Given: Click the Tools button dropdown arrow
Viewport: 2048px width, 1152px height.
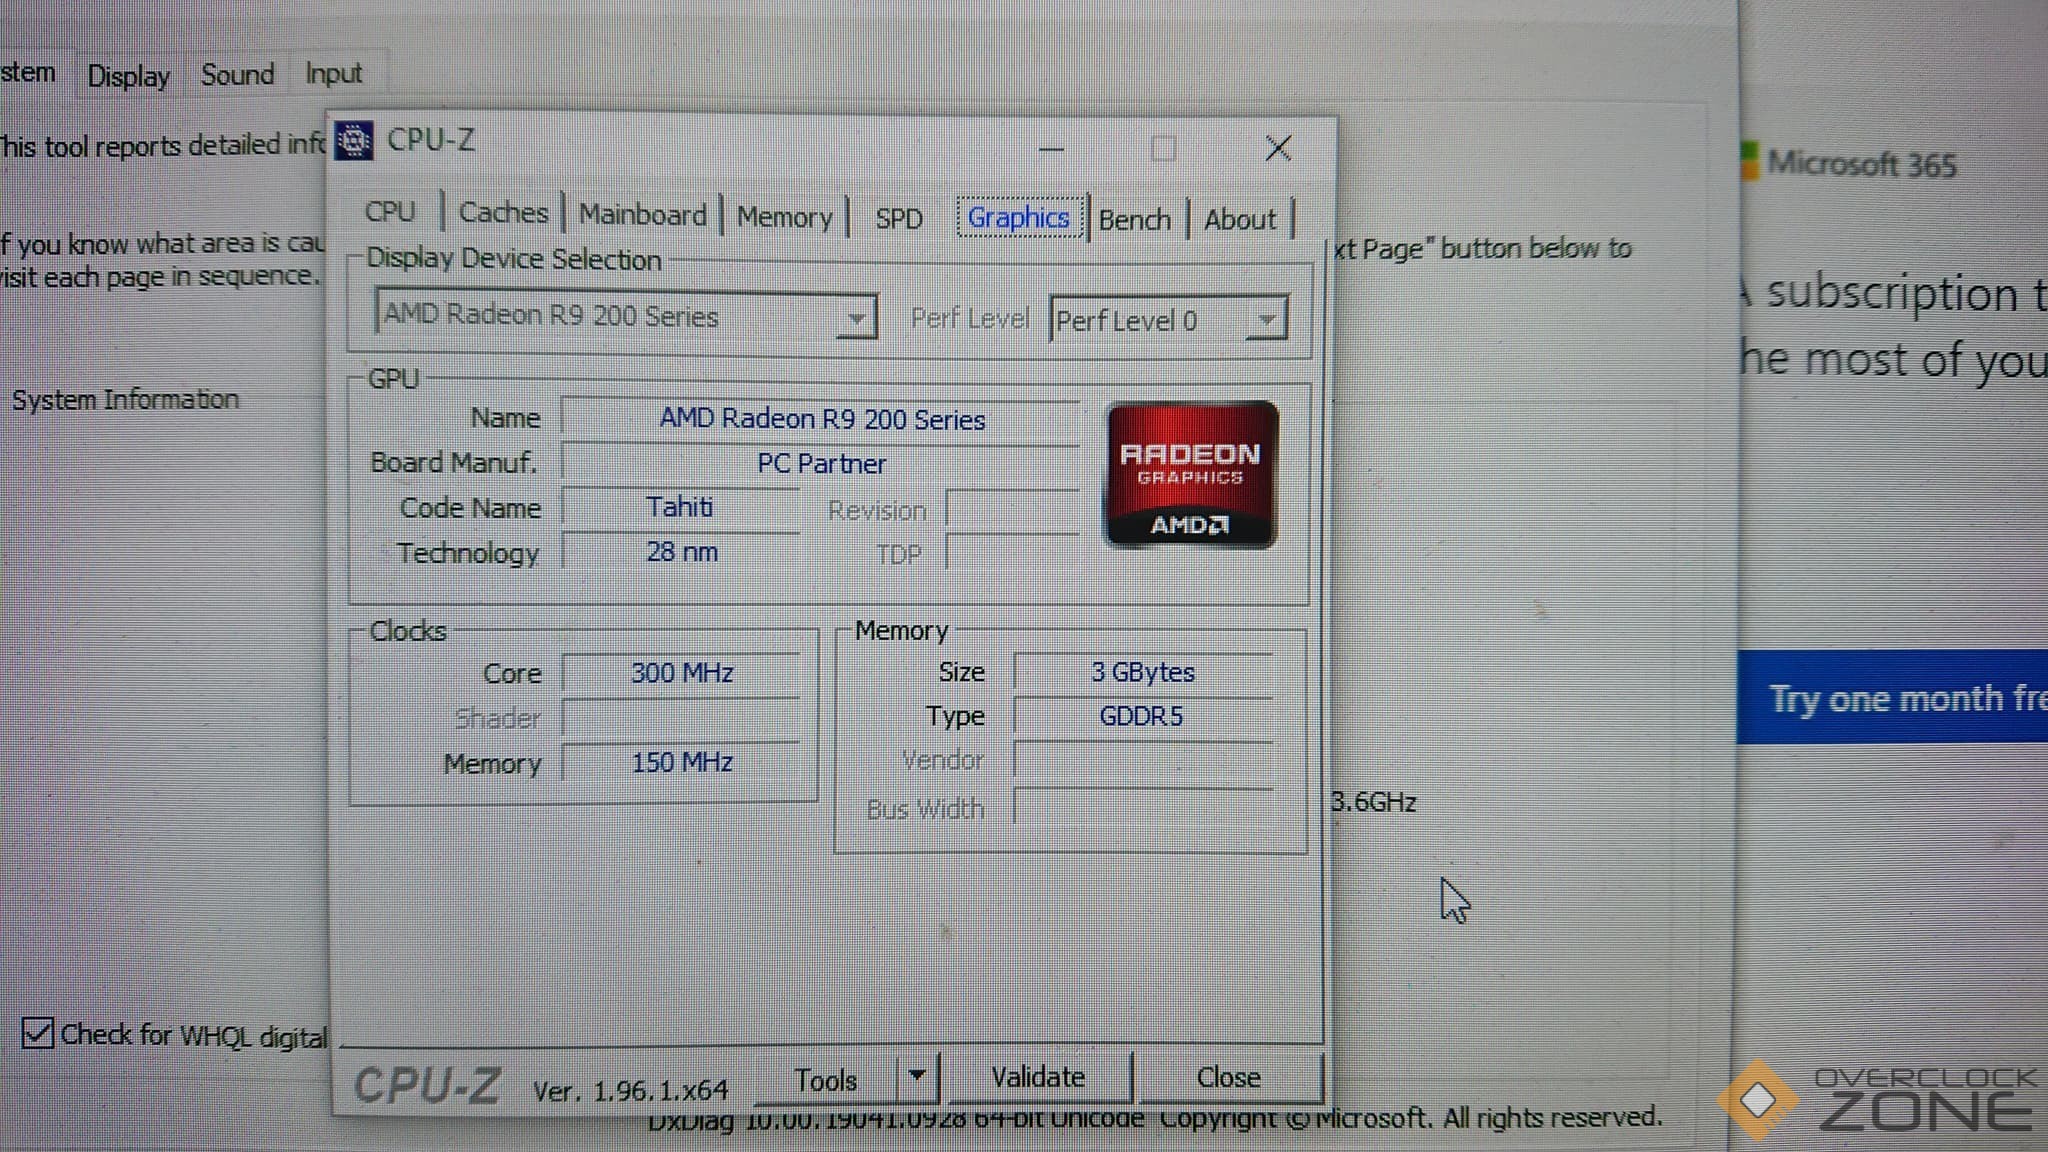Looking at the screenshot, I should 917,1076.
